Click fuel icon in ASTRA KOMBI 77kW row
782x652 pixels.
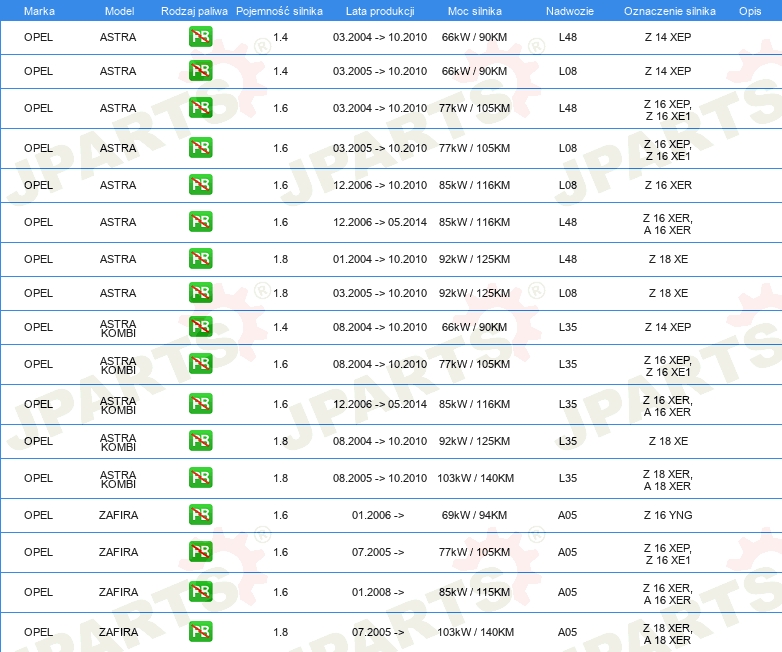[x=200, y=364]
